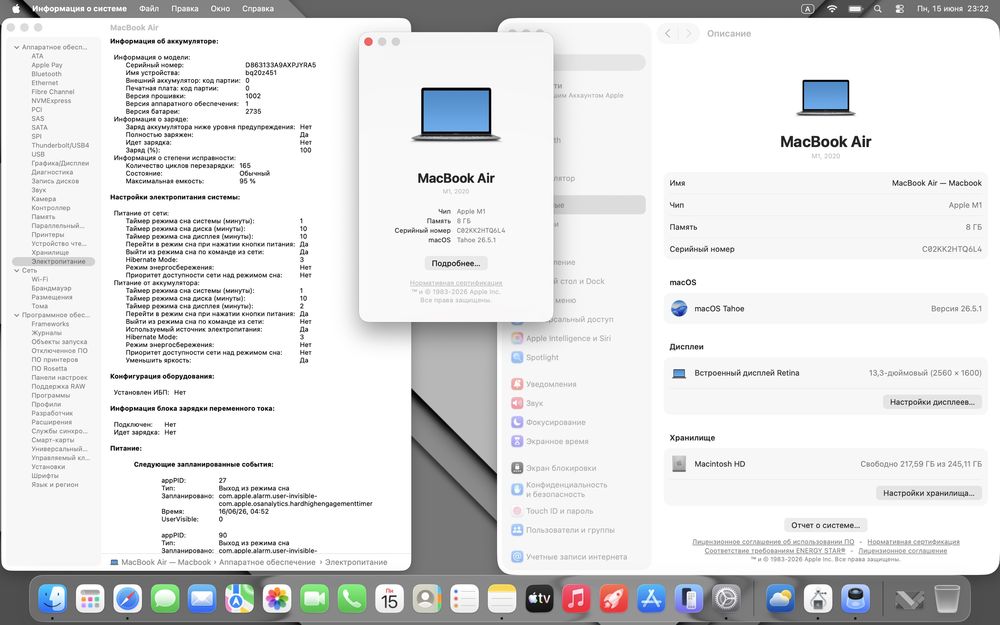Collapse Аппаратное обеспечение tree section
The width and height of the screenshot is (1000, 625).
tap(17, 47)
